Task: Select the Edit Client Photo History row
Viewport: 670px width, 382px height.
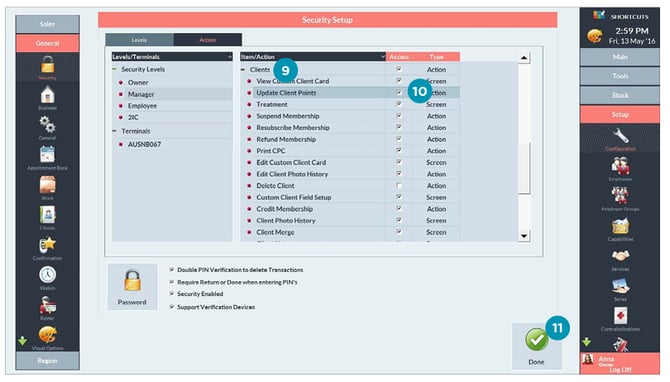Action: pyautogui.click(x=350, y=174)
